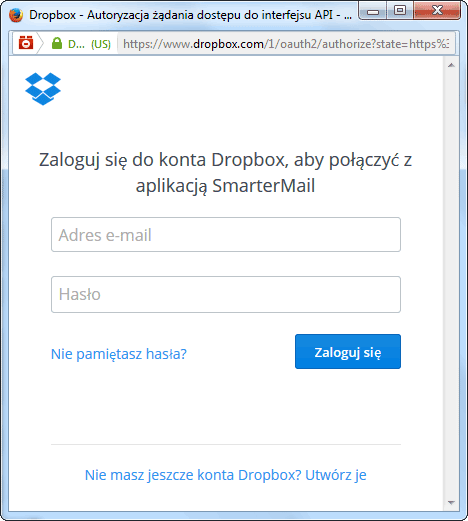Image resolution: width=468 pixels, height=521 pixels.
Task: Click the red extension icon in the address bar
Action: [26, 43]
